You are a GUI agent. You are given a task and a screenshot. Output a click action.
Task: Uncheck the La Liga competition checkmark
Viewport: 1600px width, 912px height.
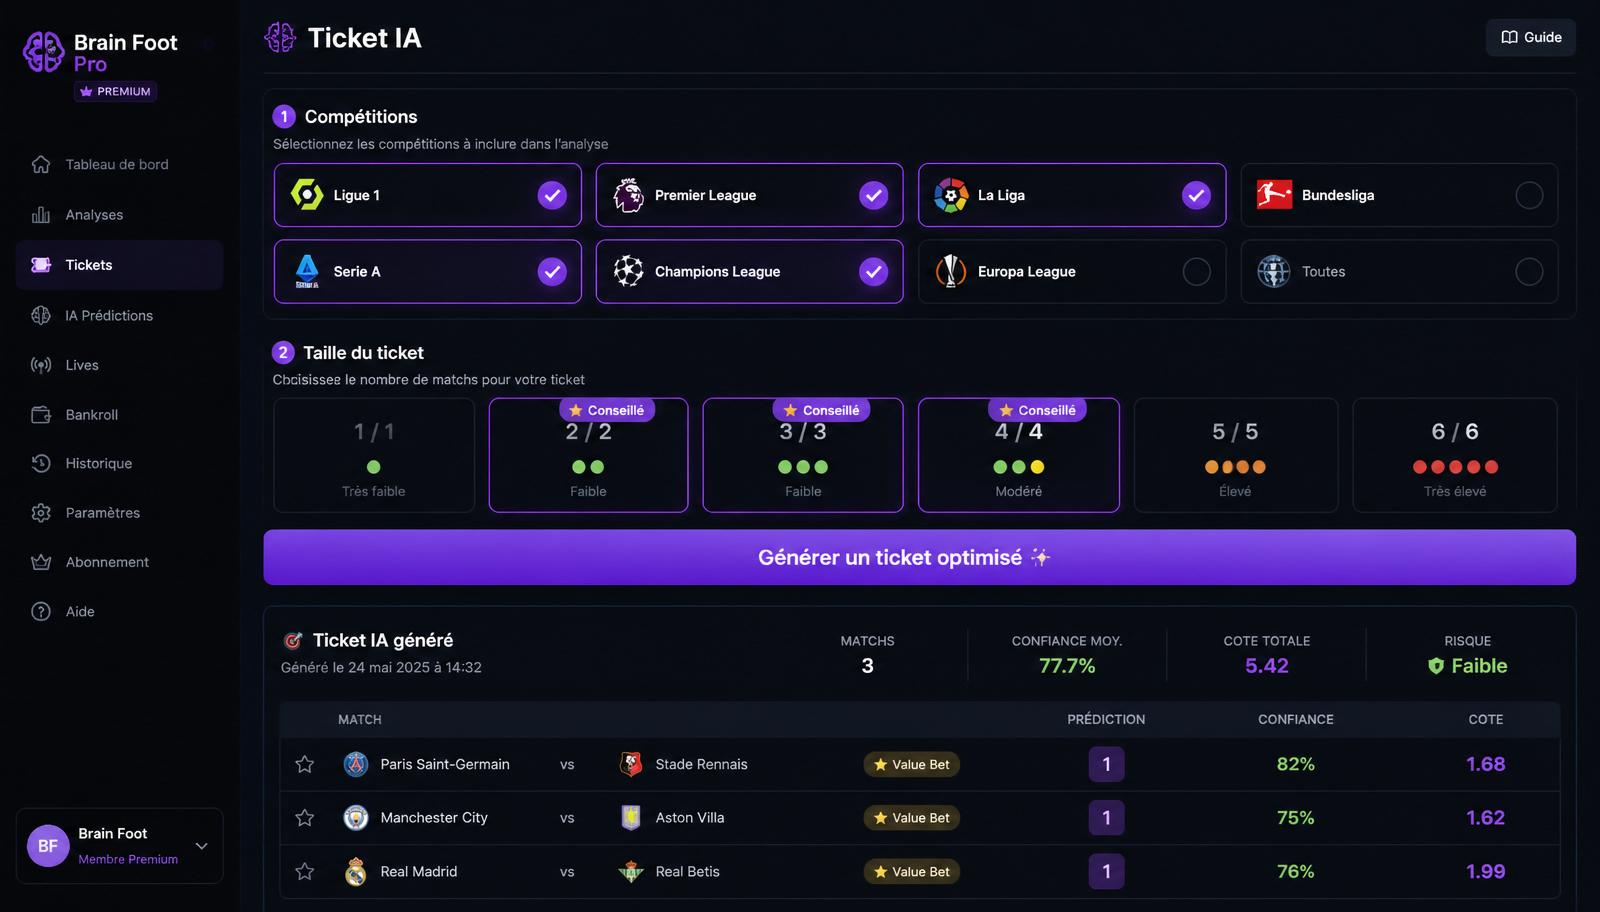click(1197, 195)
